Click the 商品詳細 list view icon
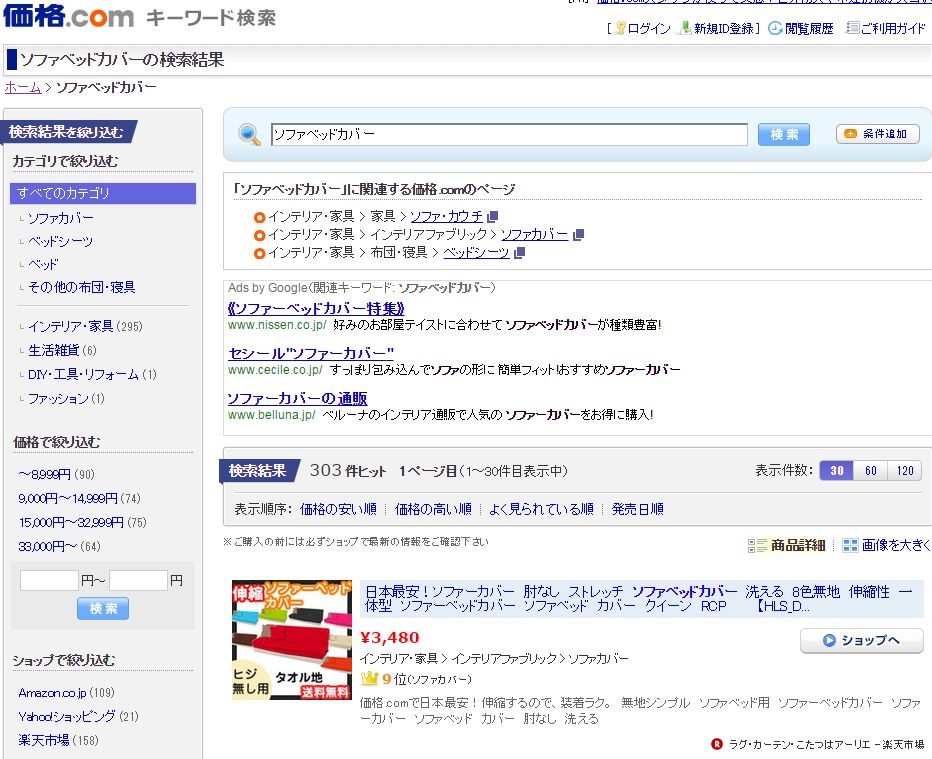 757,545
